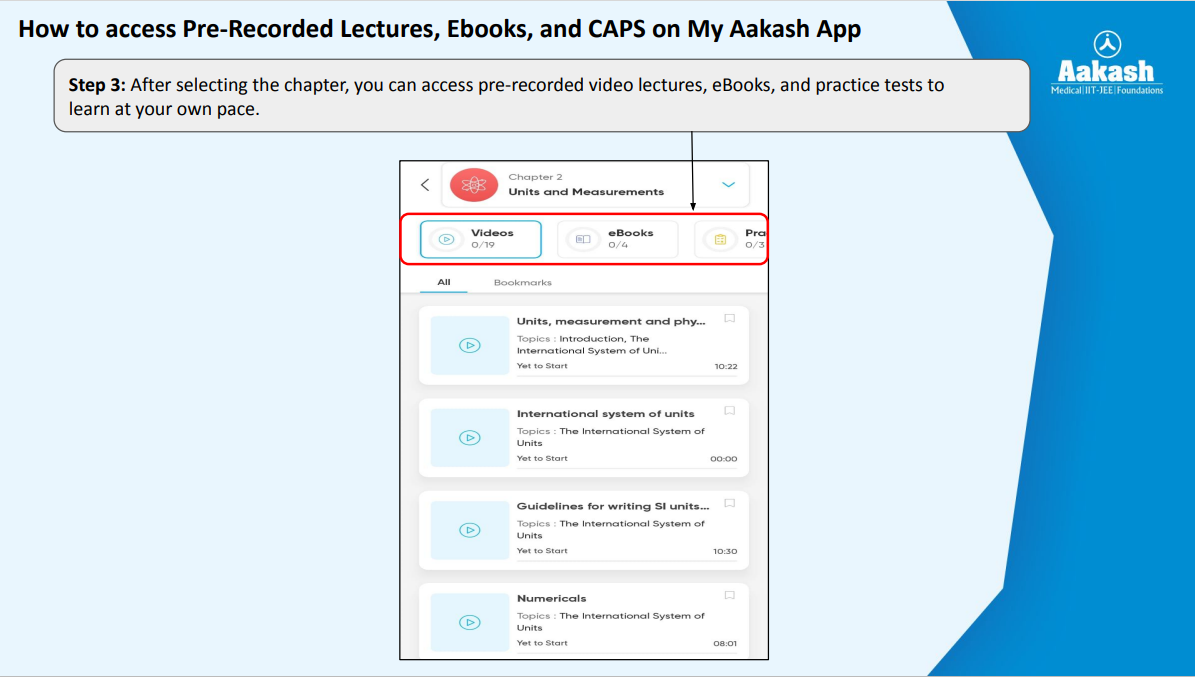1195x677 pixels.
Task: Click the book icon in eBooks tab
Action: point(583,239)
